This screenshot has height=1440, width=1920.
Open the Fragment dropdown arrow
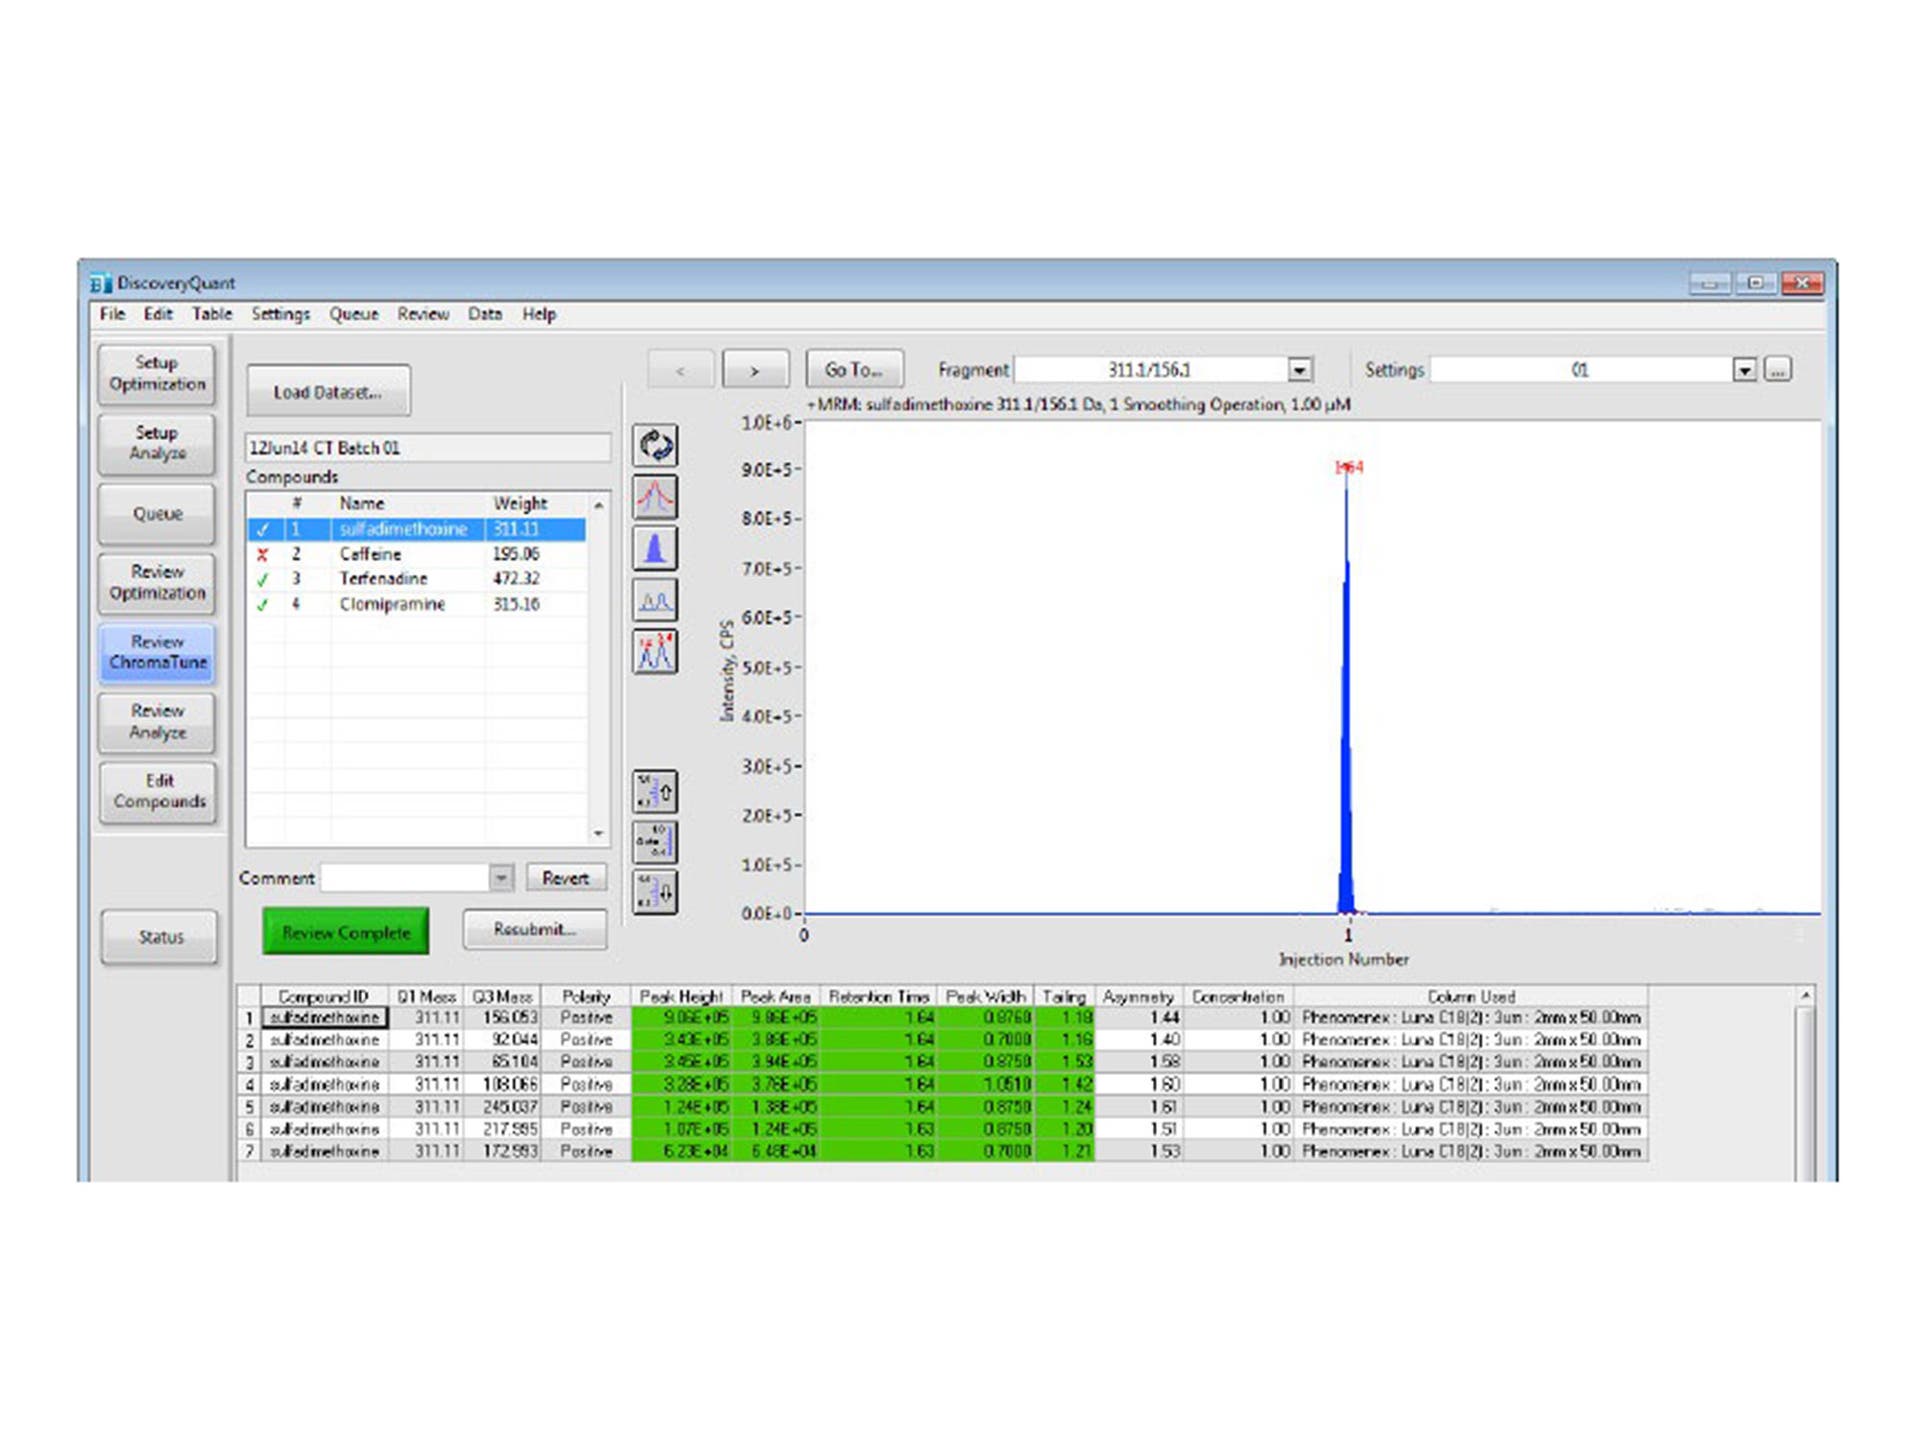tap(1299, 370)
